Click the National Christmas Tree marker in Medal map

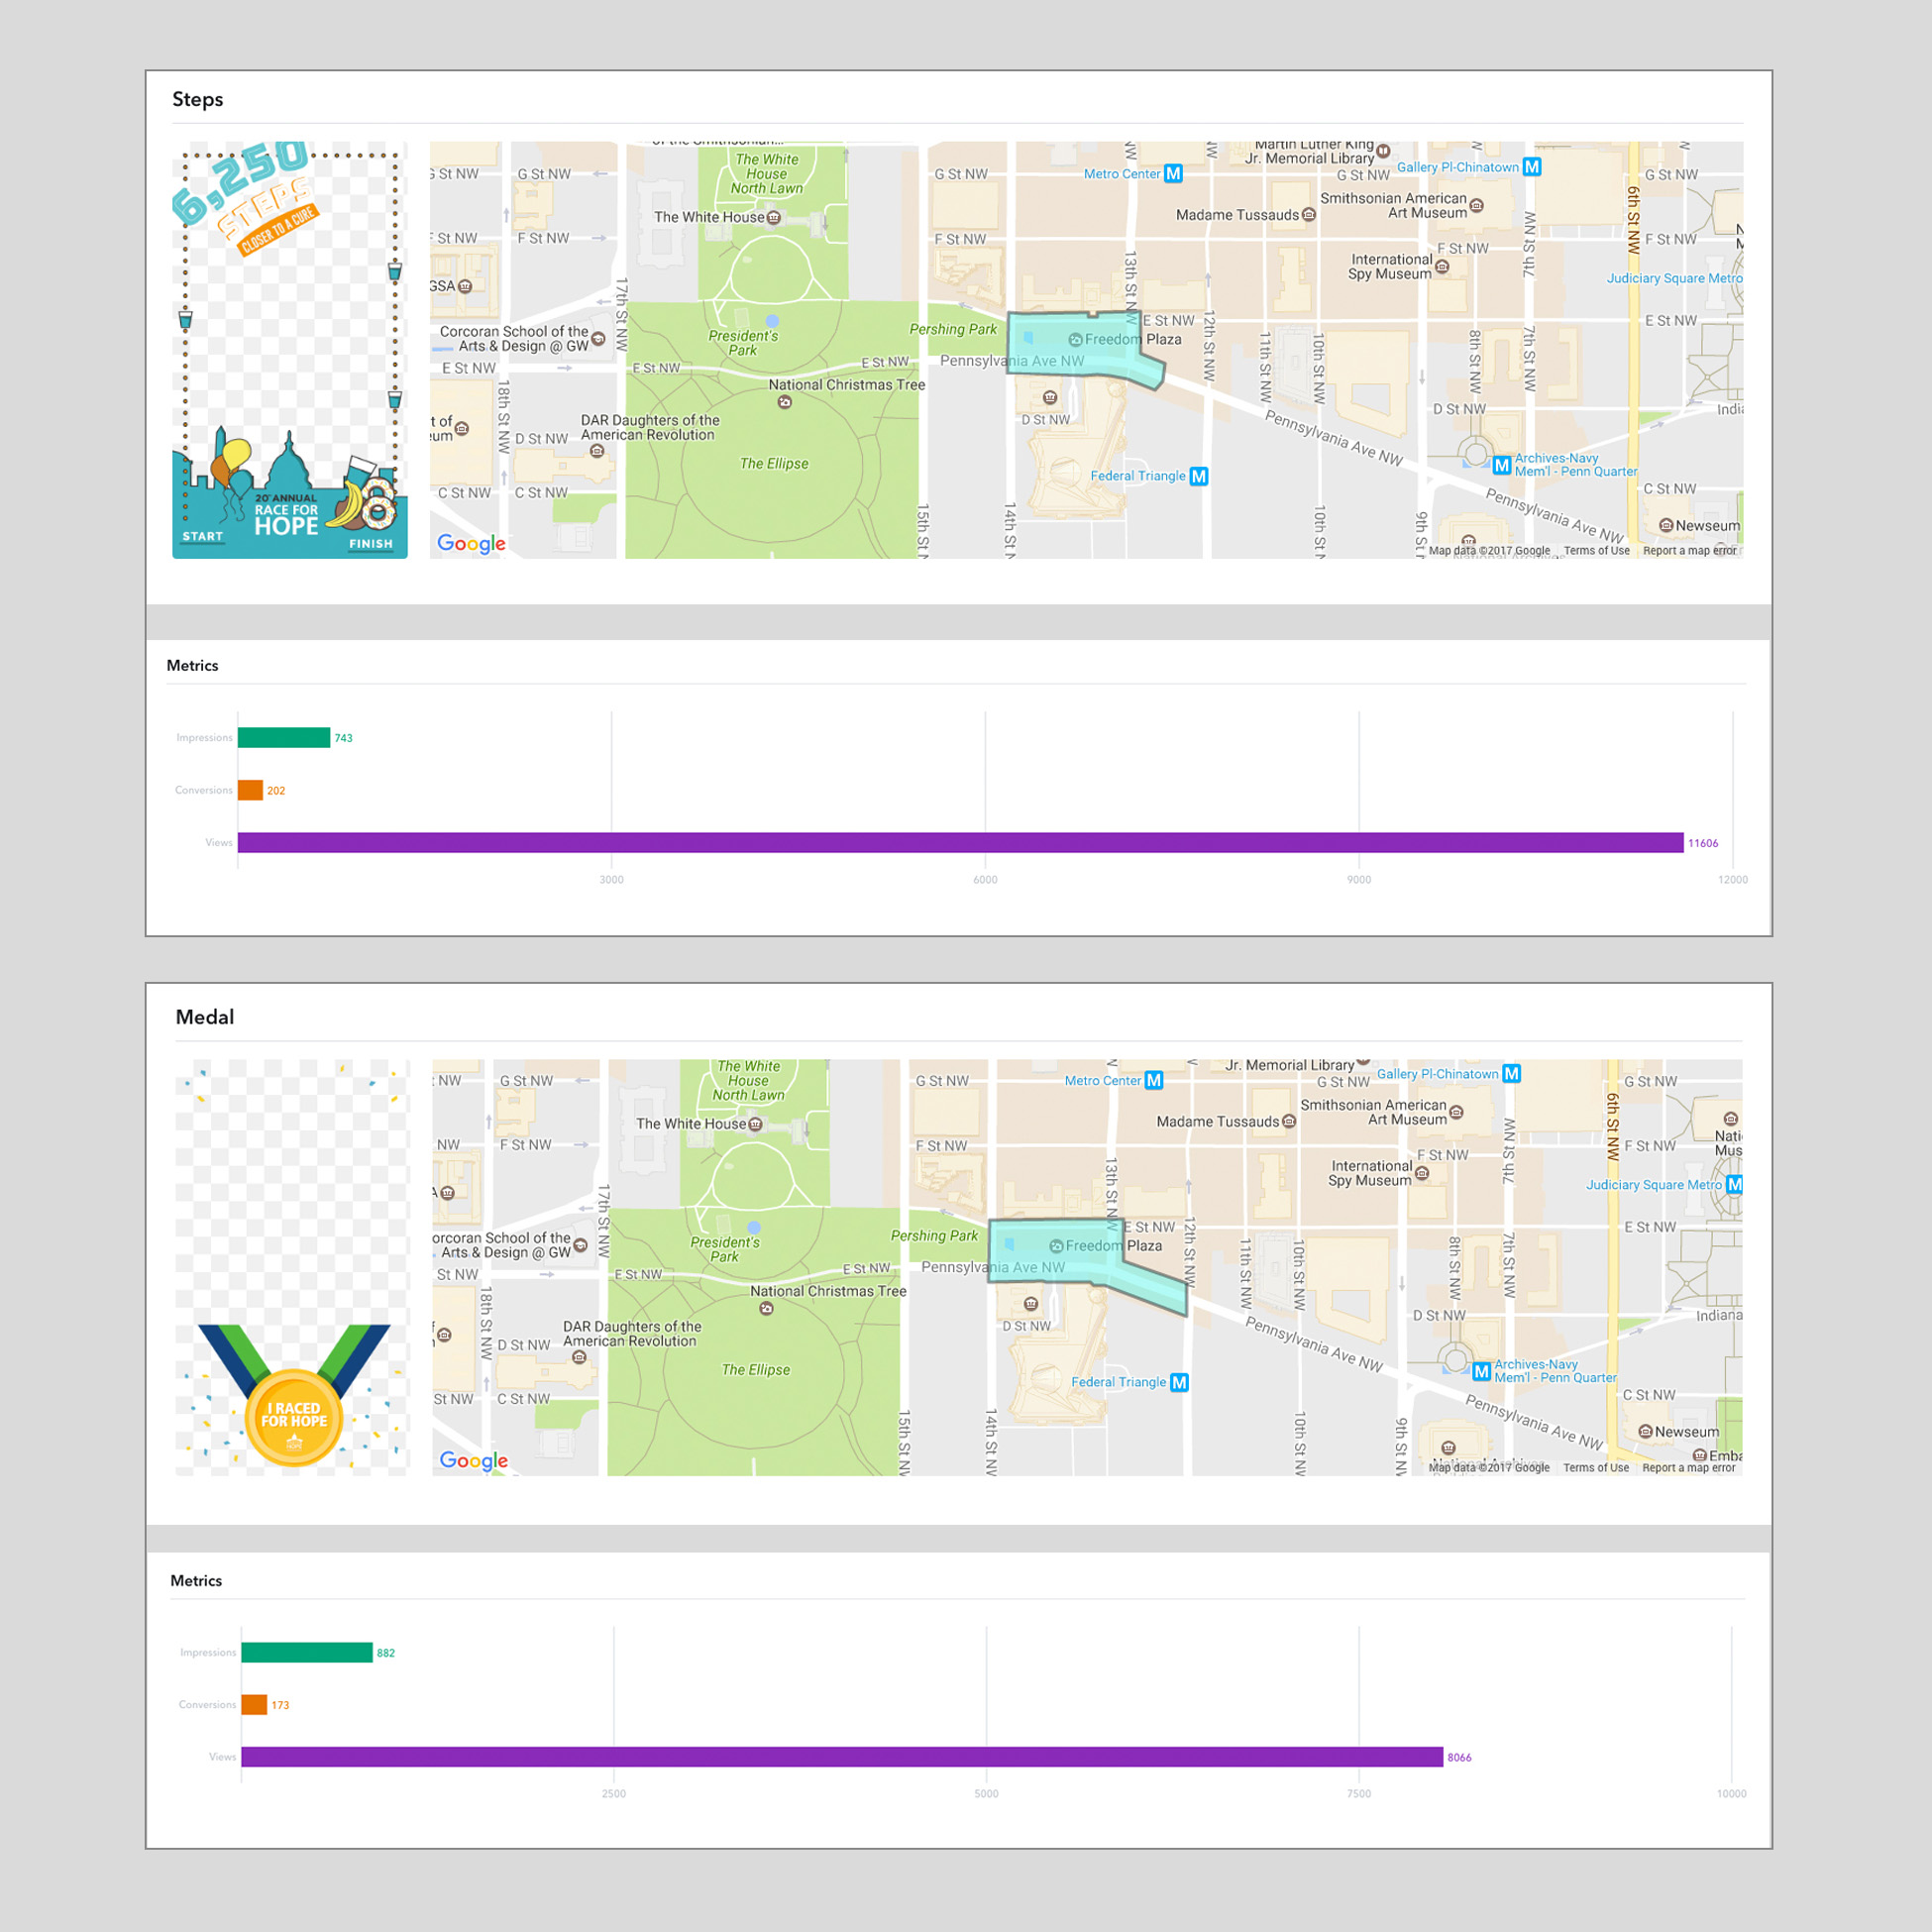tap(766, 1308)
